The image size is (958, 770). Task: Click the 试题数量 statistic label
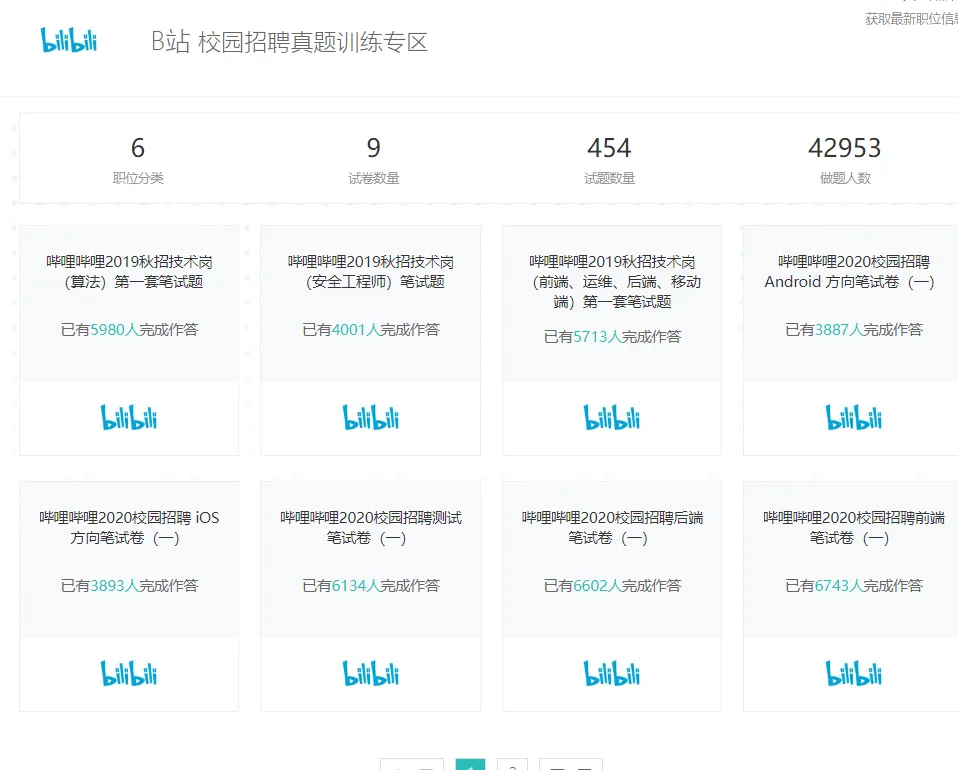[609, 178]
